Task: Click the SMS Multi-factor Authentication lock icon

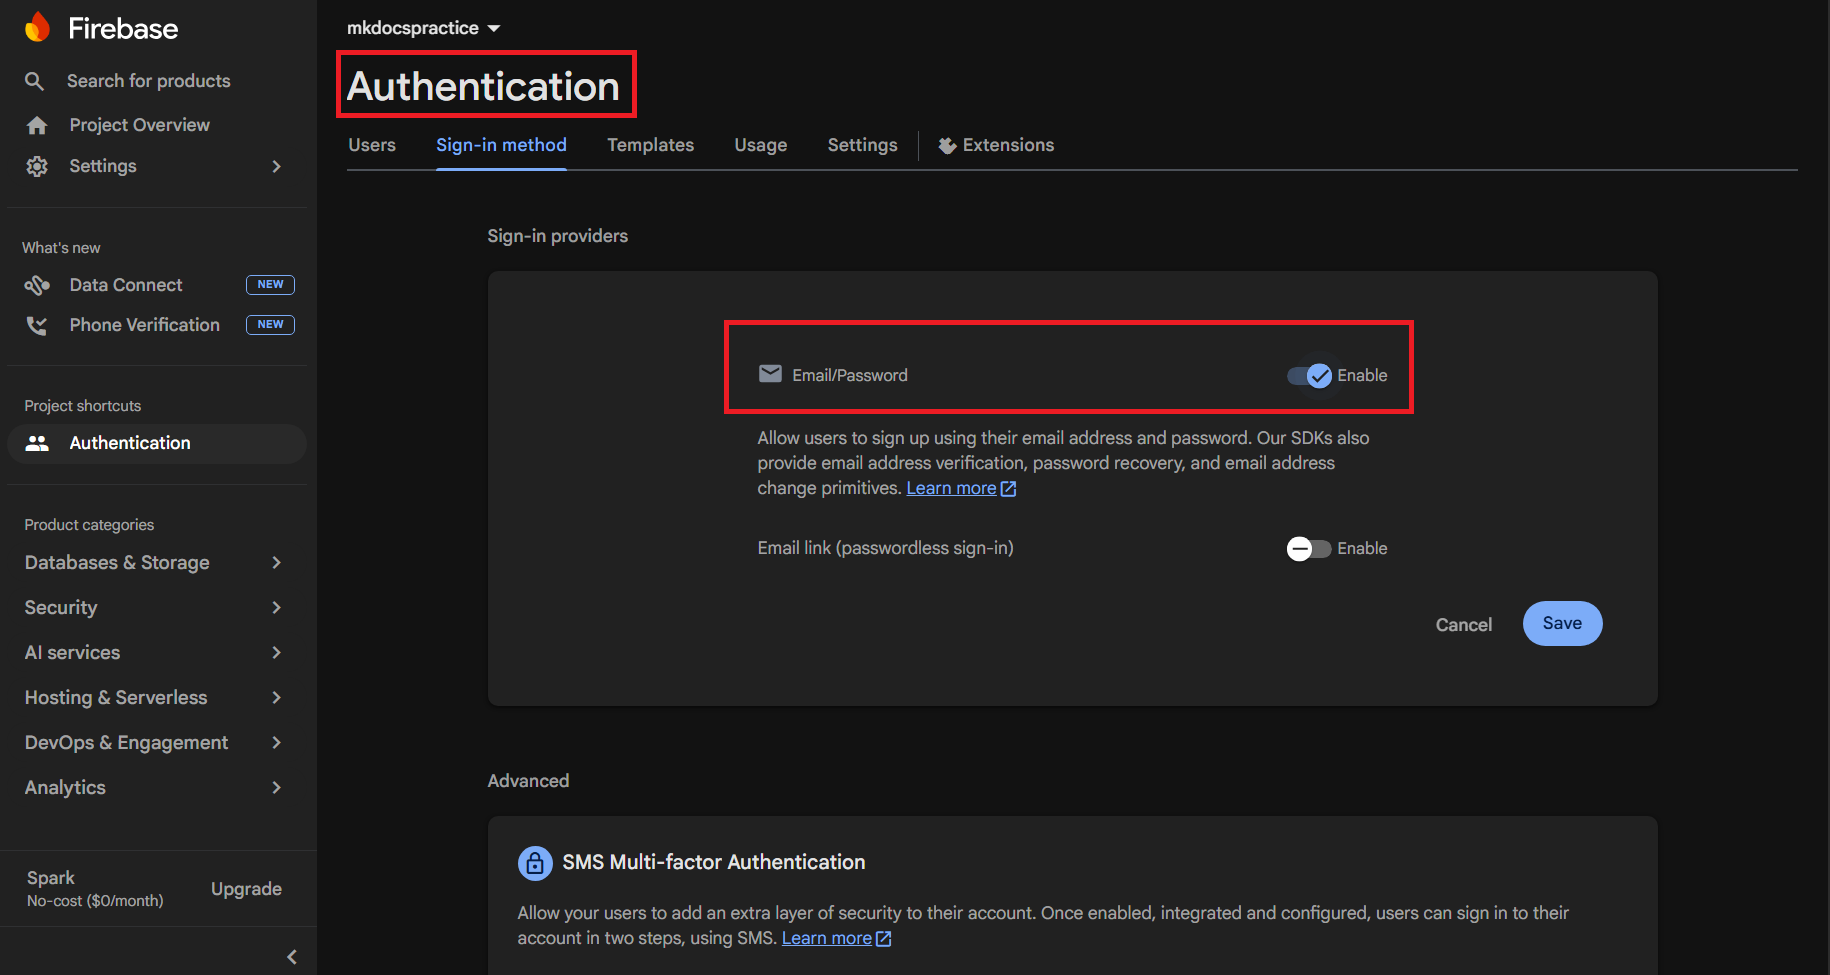Action: 535,862
